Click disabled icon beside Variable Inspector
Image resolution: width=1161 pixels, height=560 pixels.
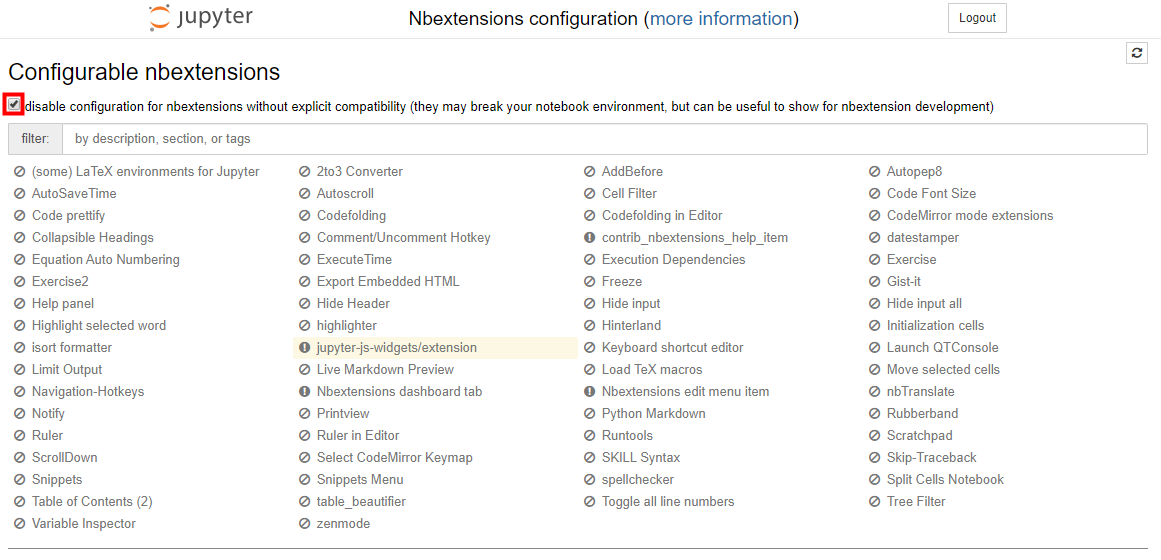[19, 524]
